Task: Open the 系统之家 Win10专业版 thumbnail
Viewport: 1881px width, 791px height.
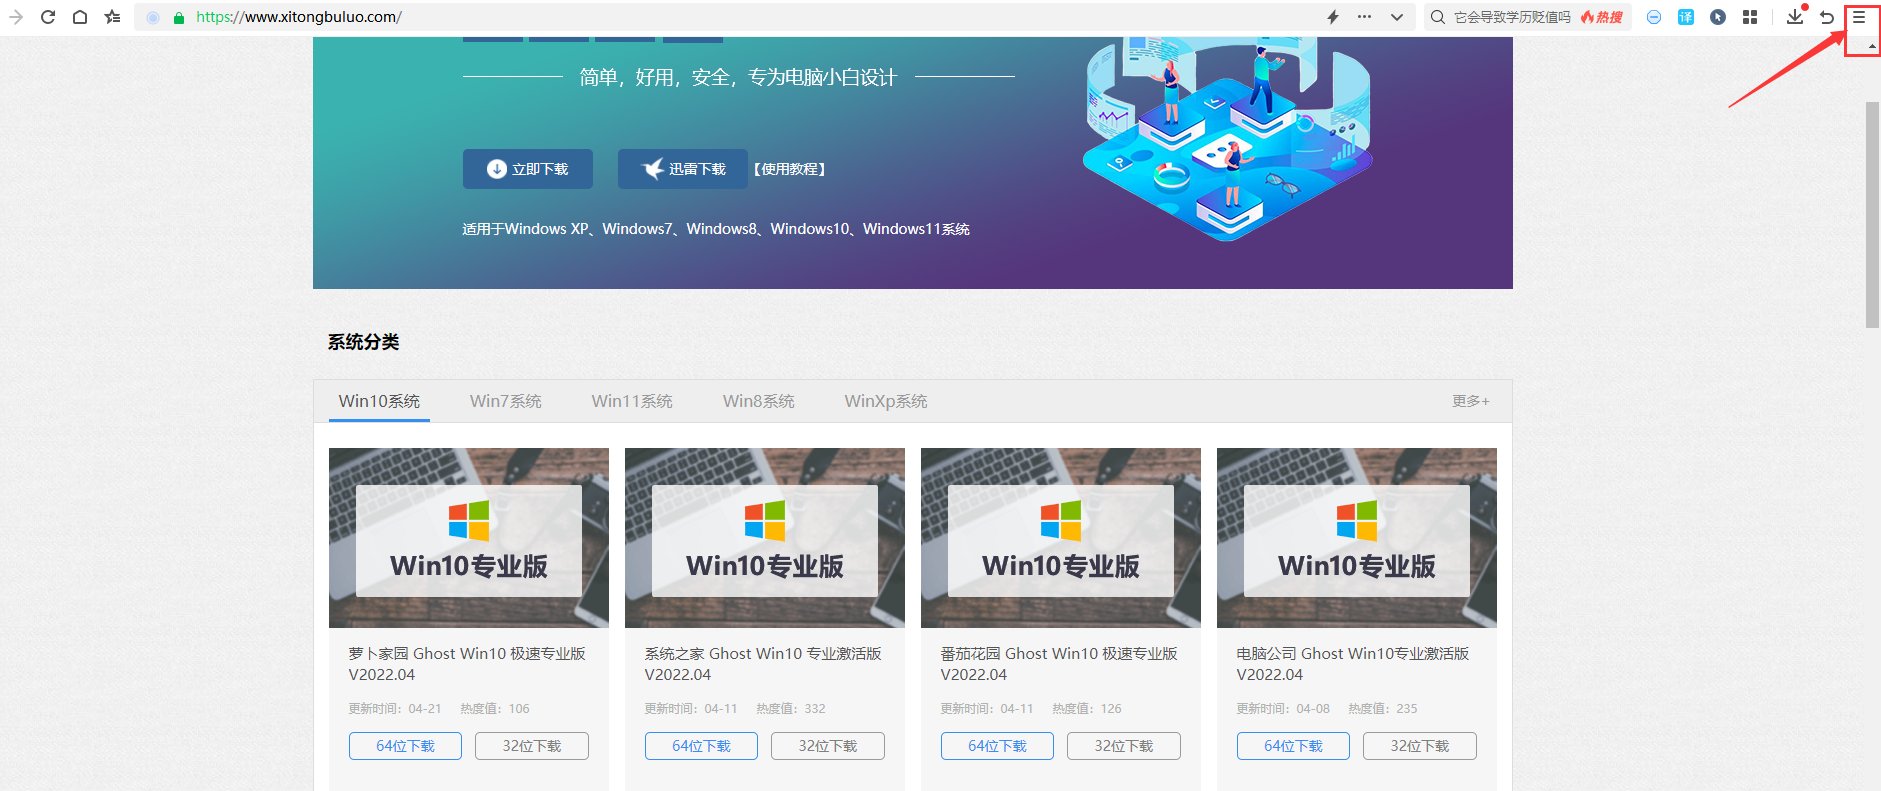Action: [765, 538]
